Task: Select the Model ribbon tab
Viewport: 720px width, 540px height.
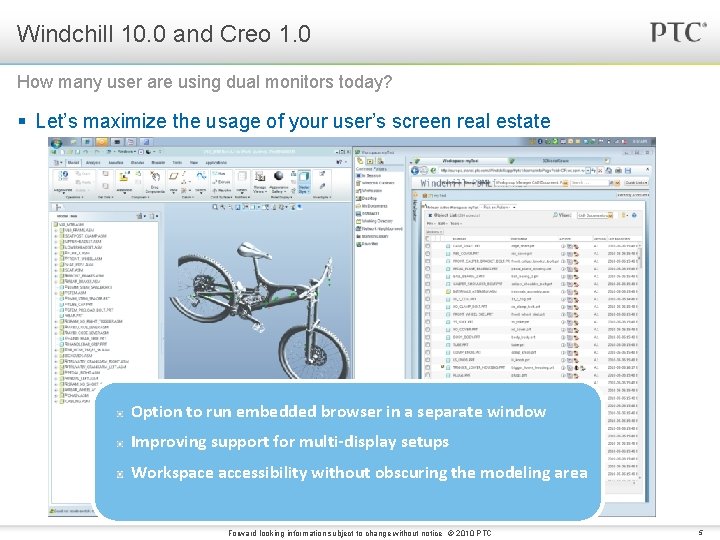Action: [x=73, y=163]
